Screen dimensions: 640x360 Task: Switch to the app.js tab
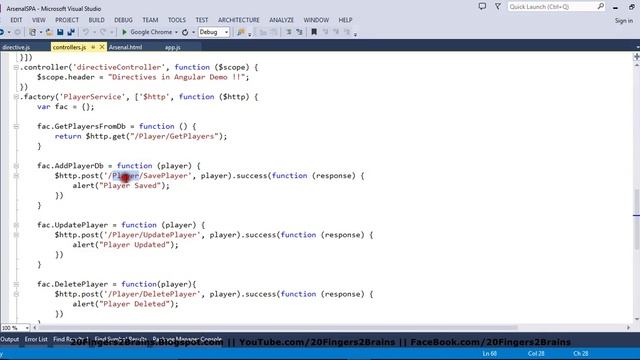coord(173,47)
